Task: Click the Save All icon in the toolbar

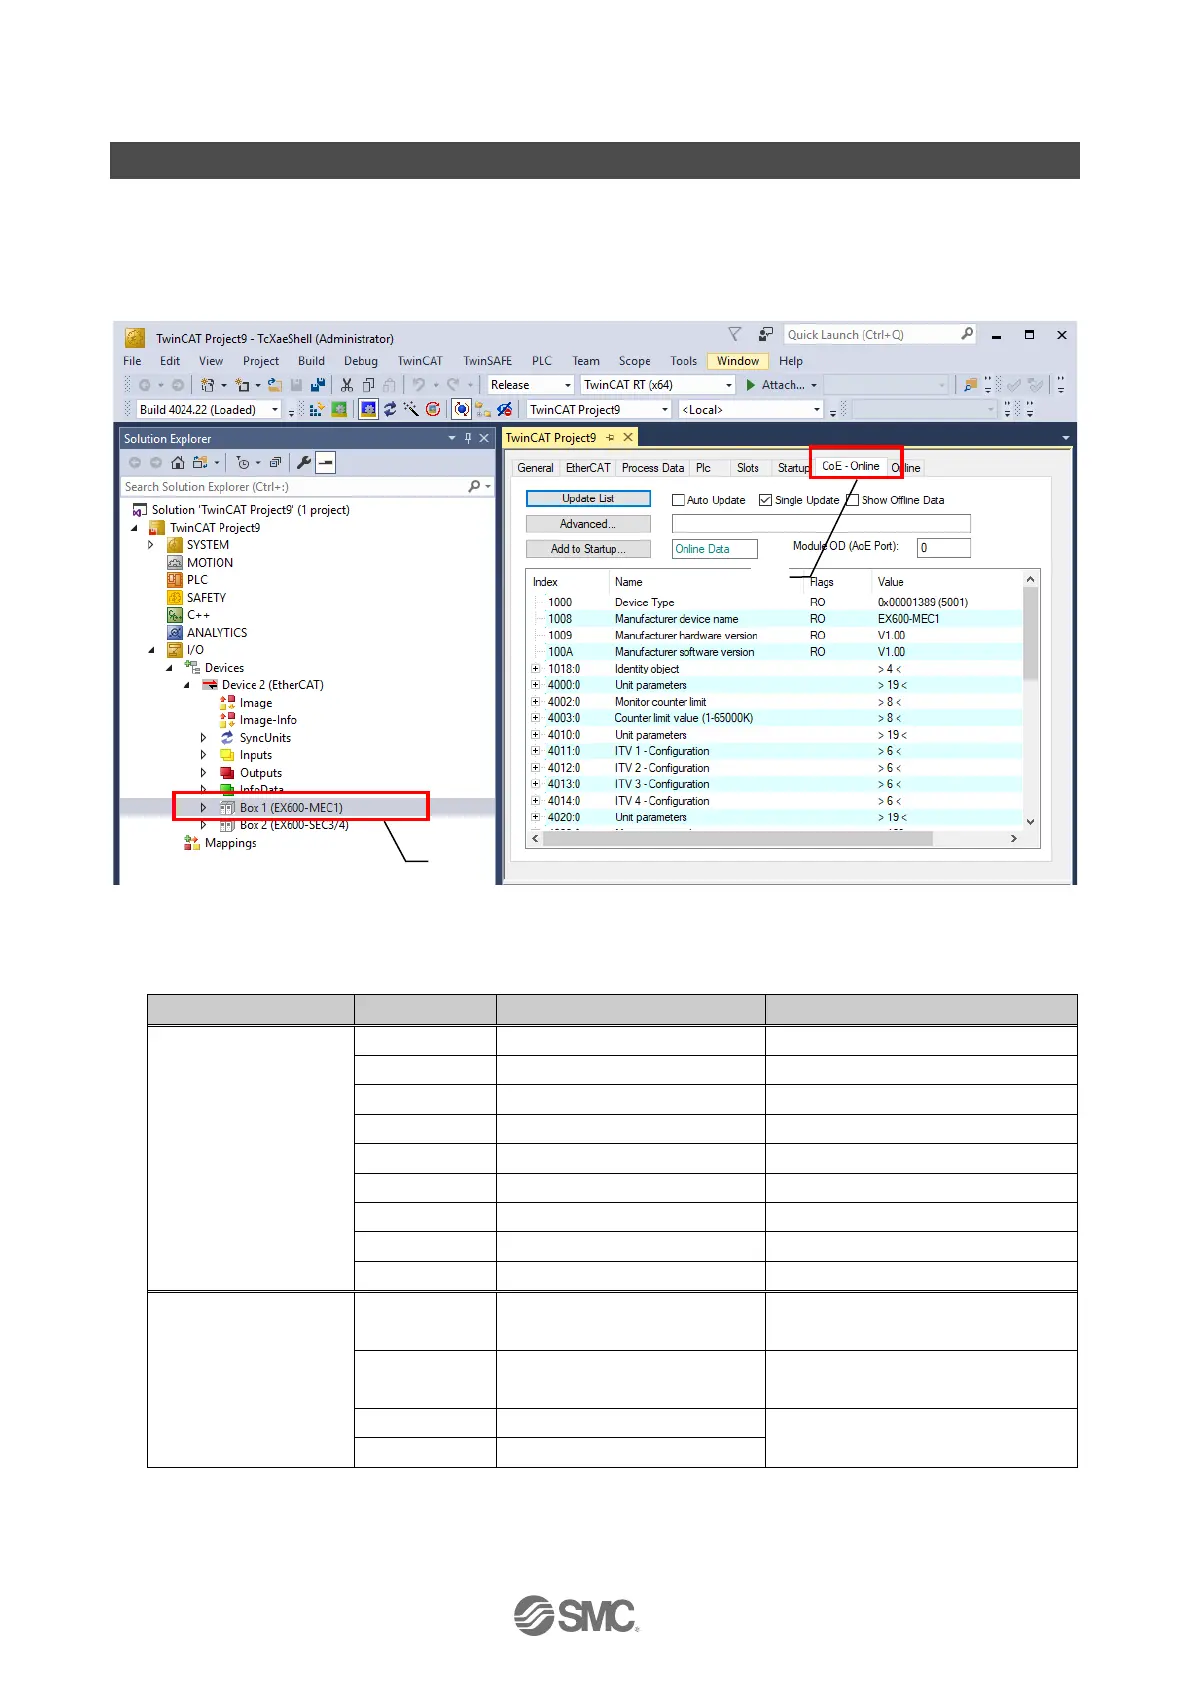Action: [x=318, y=385]
